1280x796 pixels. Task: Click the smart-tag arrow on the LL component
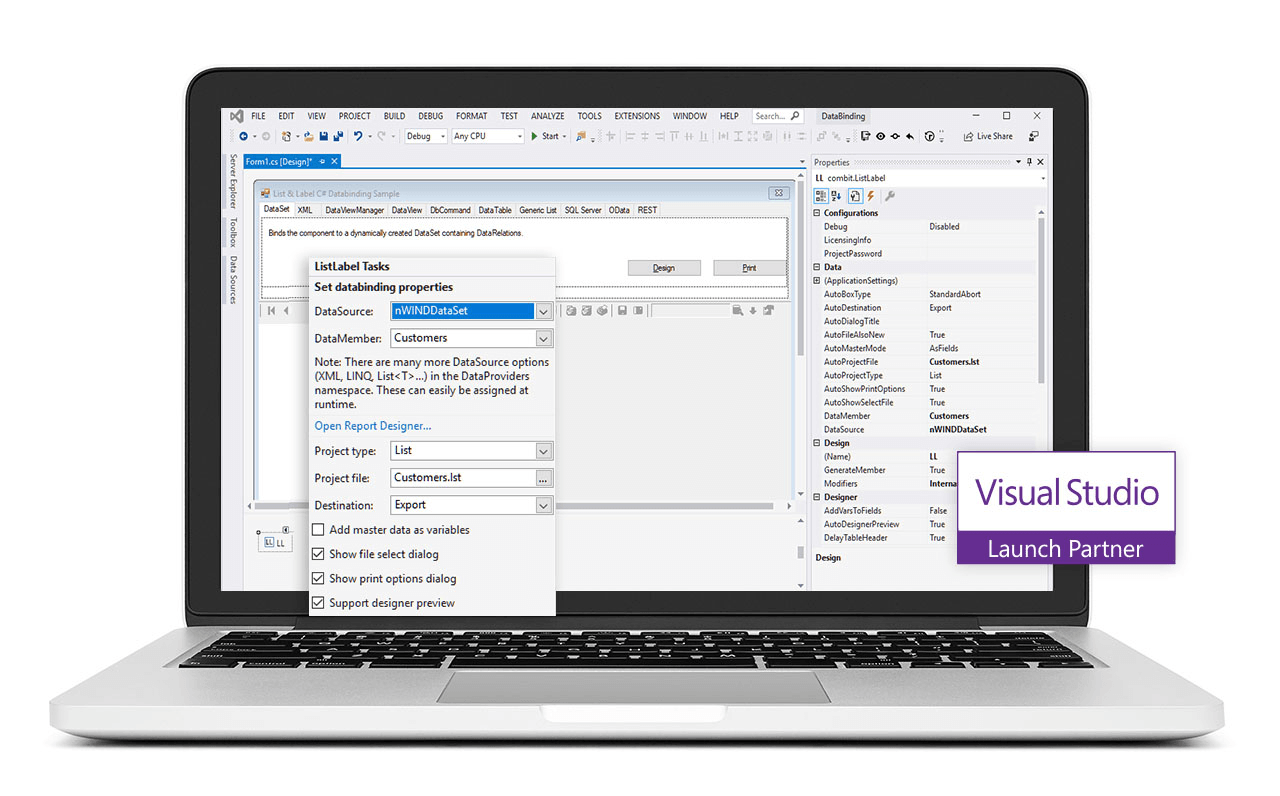pos(286,530)
